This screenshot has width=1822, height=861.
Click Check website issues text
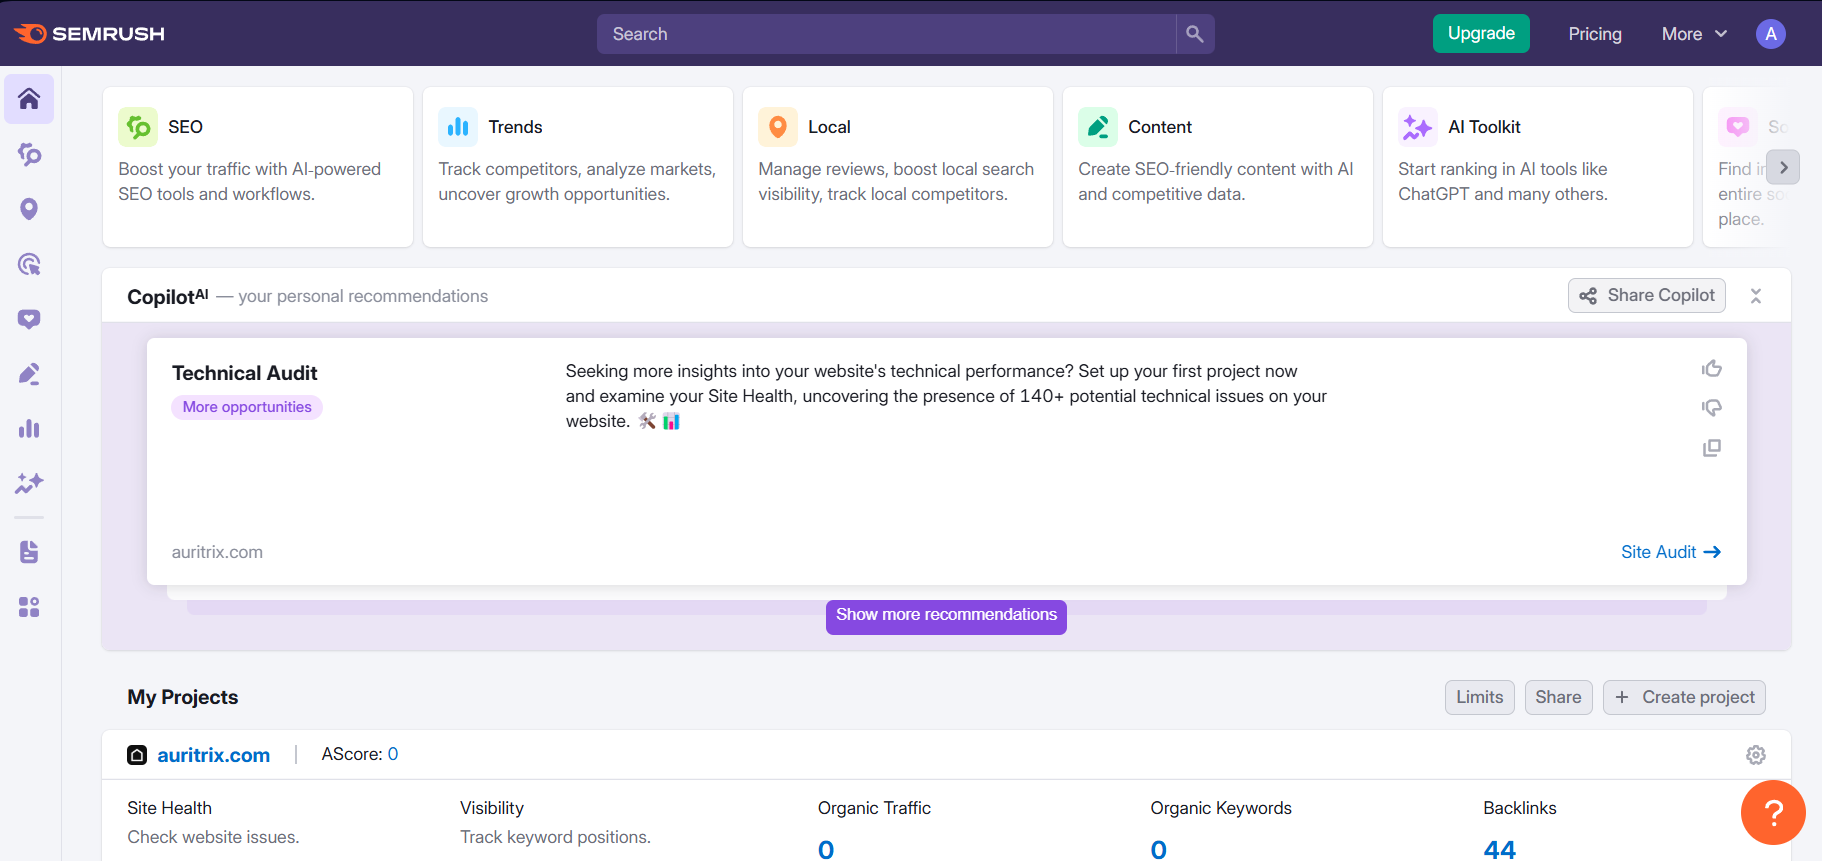point(213,837)
